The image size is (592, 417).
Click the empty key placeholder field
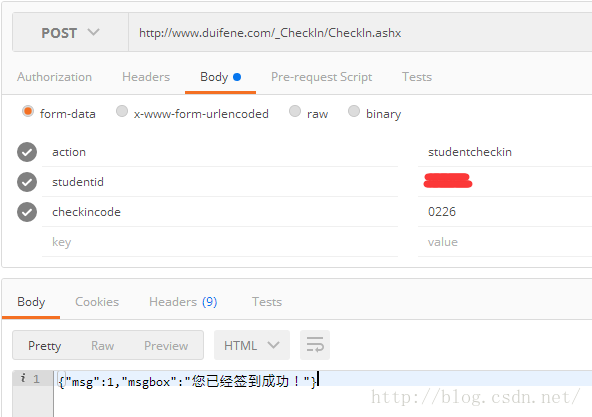pyautogui.click(x=220, y=242)
